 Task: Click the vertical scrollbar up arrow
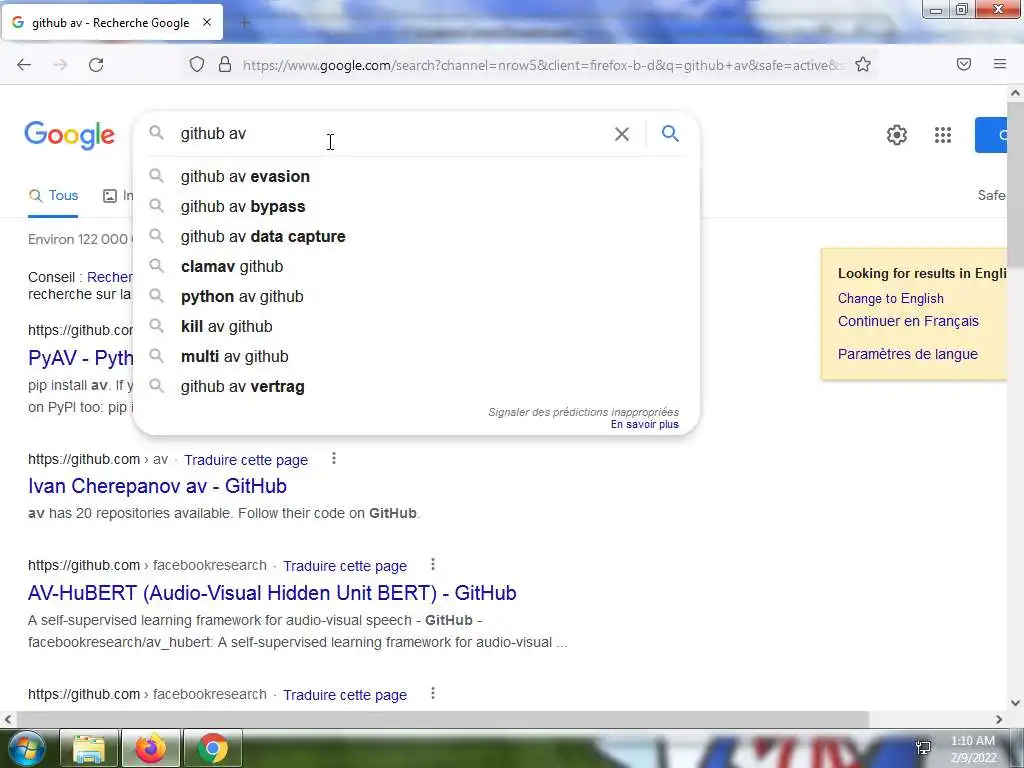tap(1015, 93)
